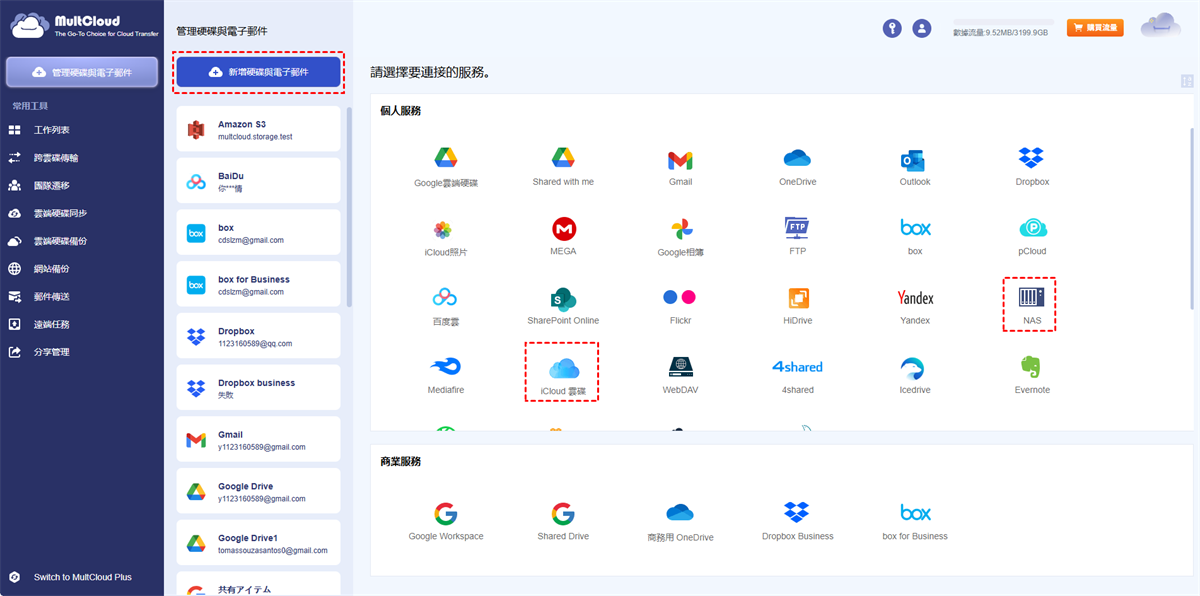Choose Google相簿 service

[680, 228]
